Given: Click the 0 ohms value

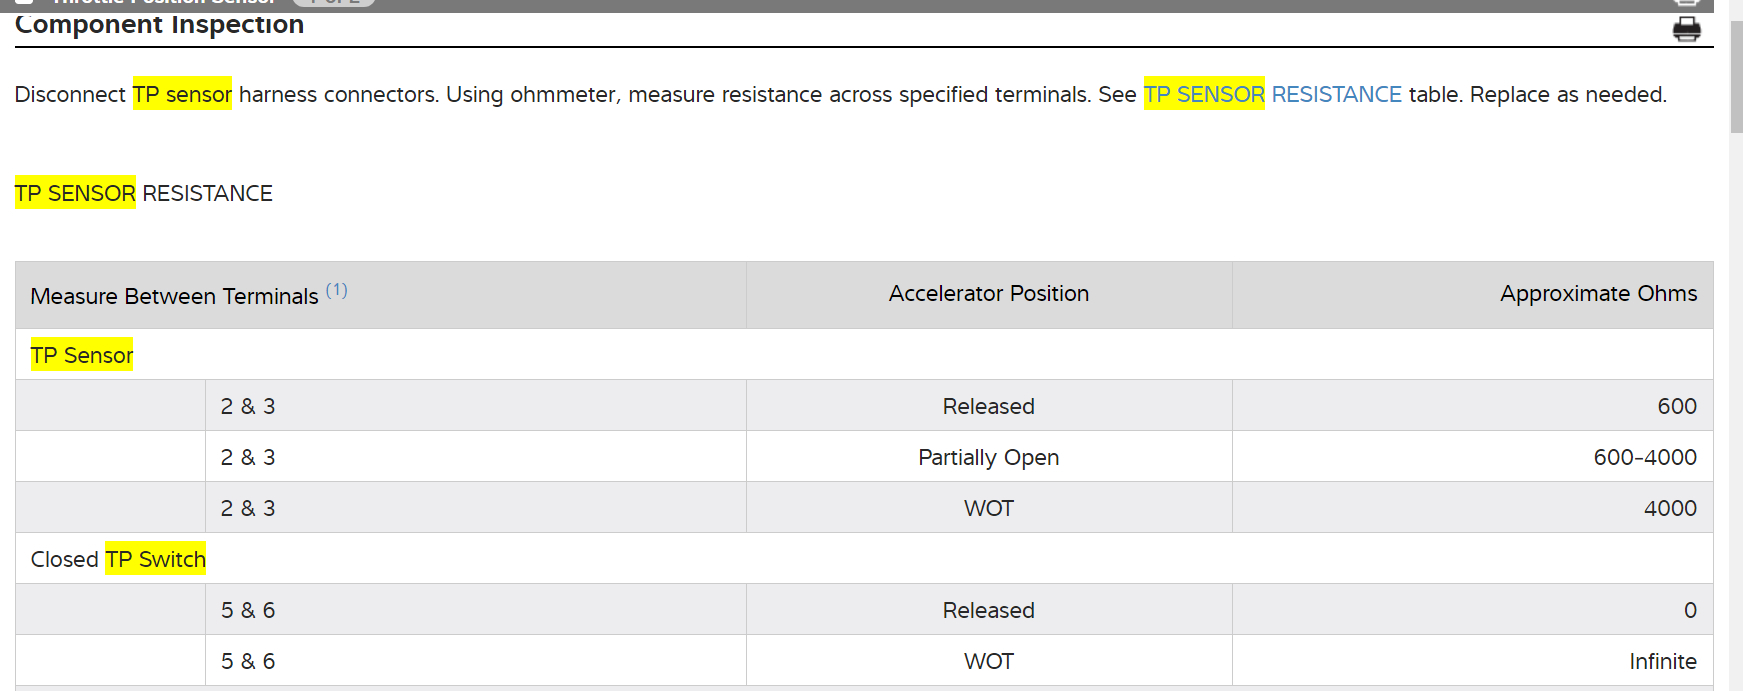Looking at the screenshot, I should coord(1689,610).
